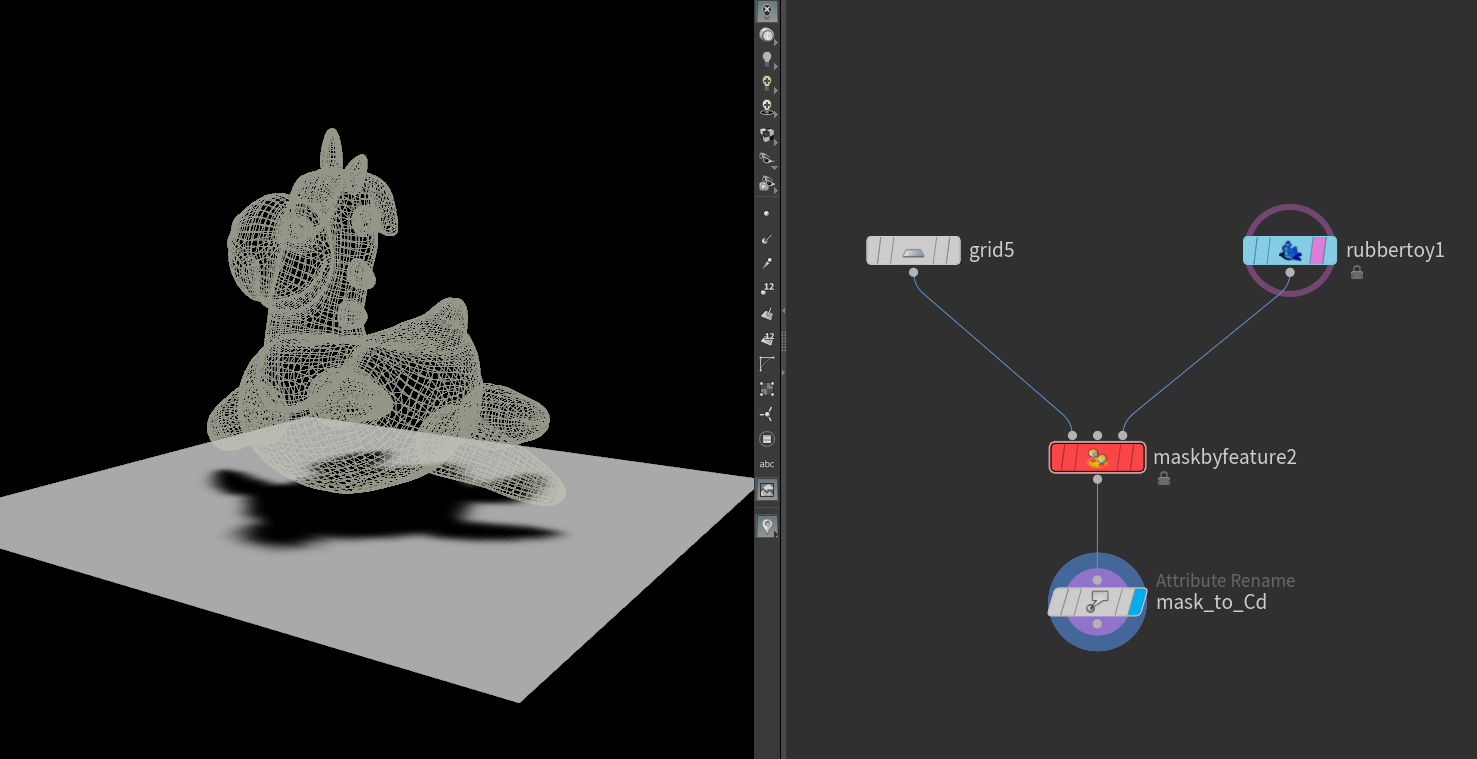Toggle the four-corner vertex markers icon
Image resolution: width=1477 pixels, height=759 pixels.
(767, 389)
